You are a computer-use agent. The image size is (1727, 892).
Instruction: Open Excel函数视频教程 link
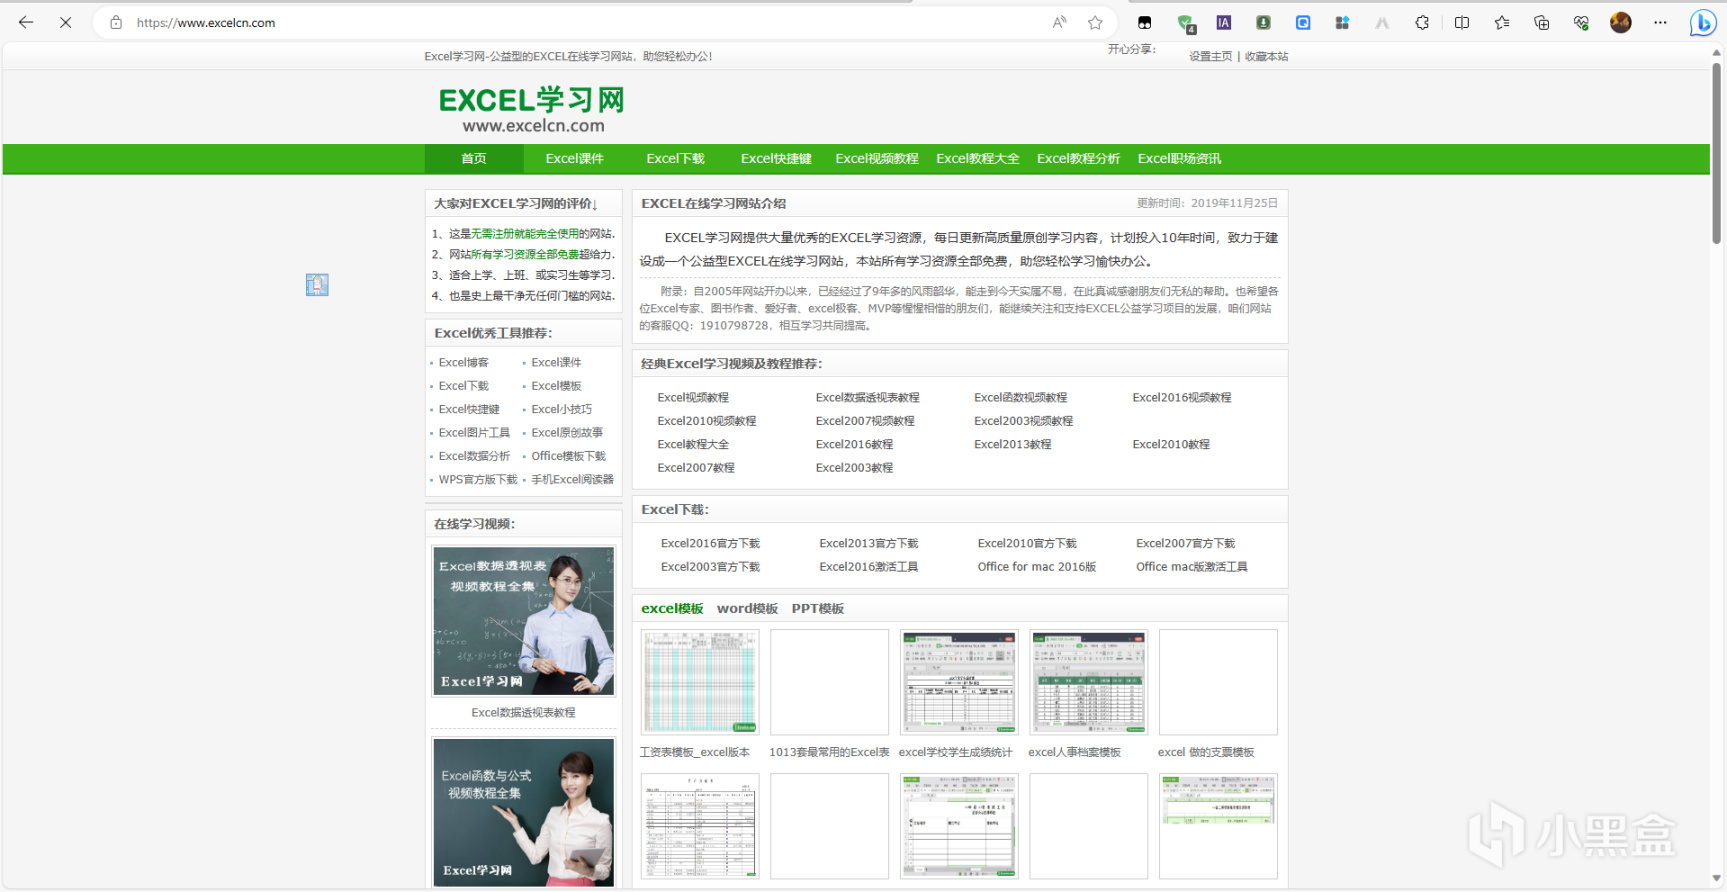click(x=1020, y=397)
